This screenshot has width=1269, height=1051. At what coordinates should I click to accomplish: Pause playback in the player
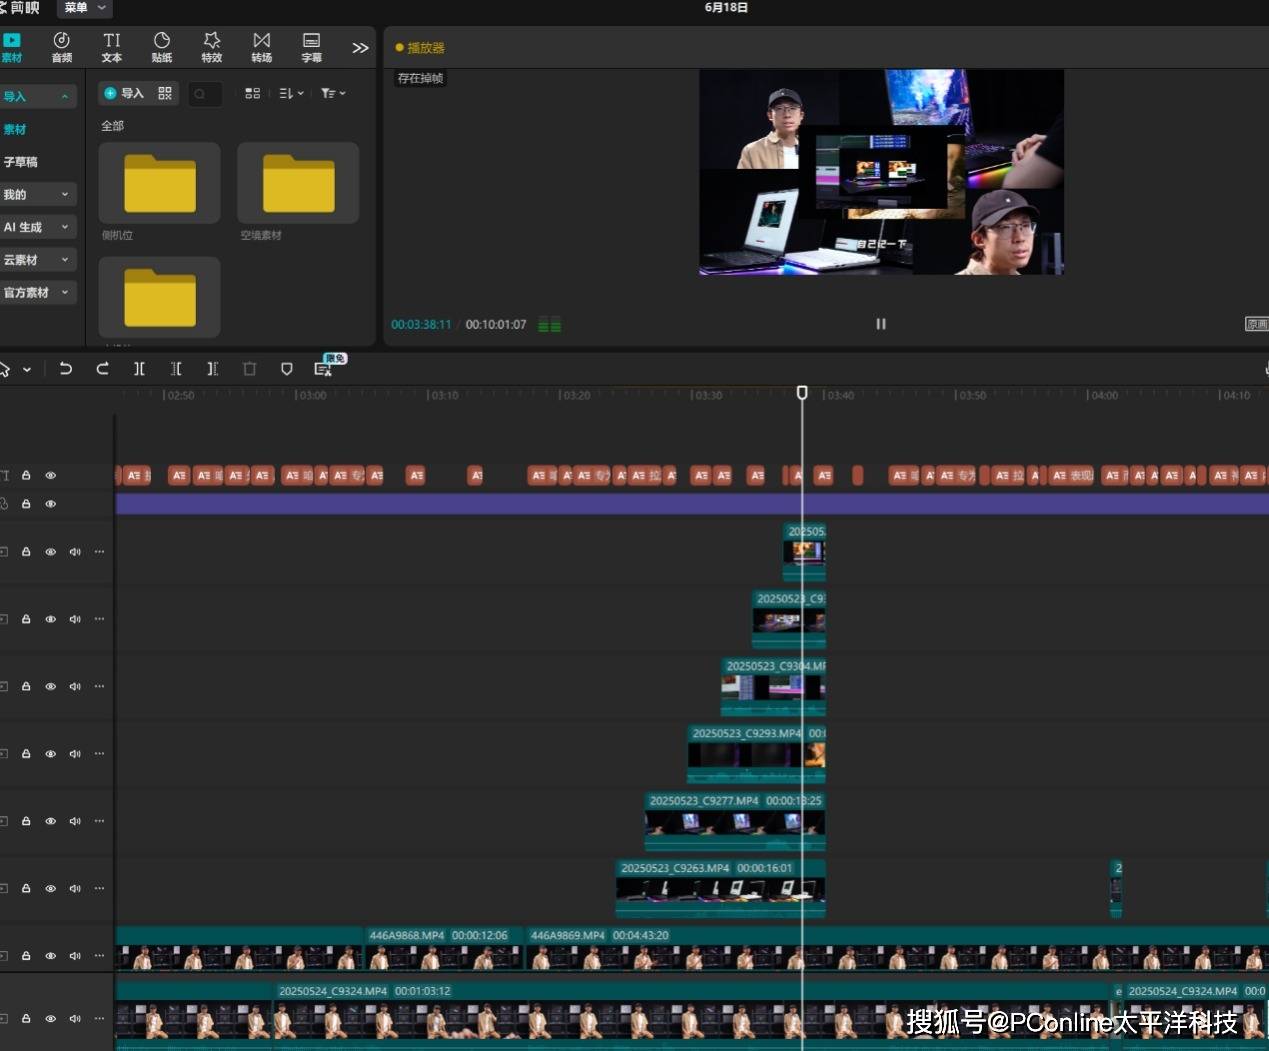(881, 324)
